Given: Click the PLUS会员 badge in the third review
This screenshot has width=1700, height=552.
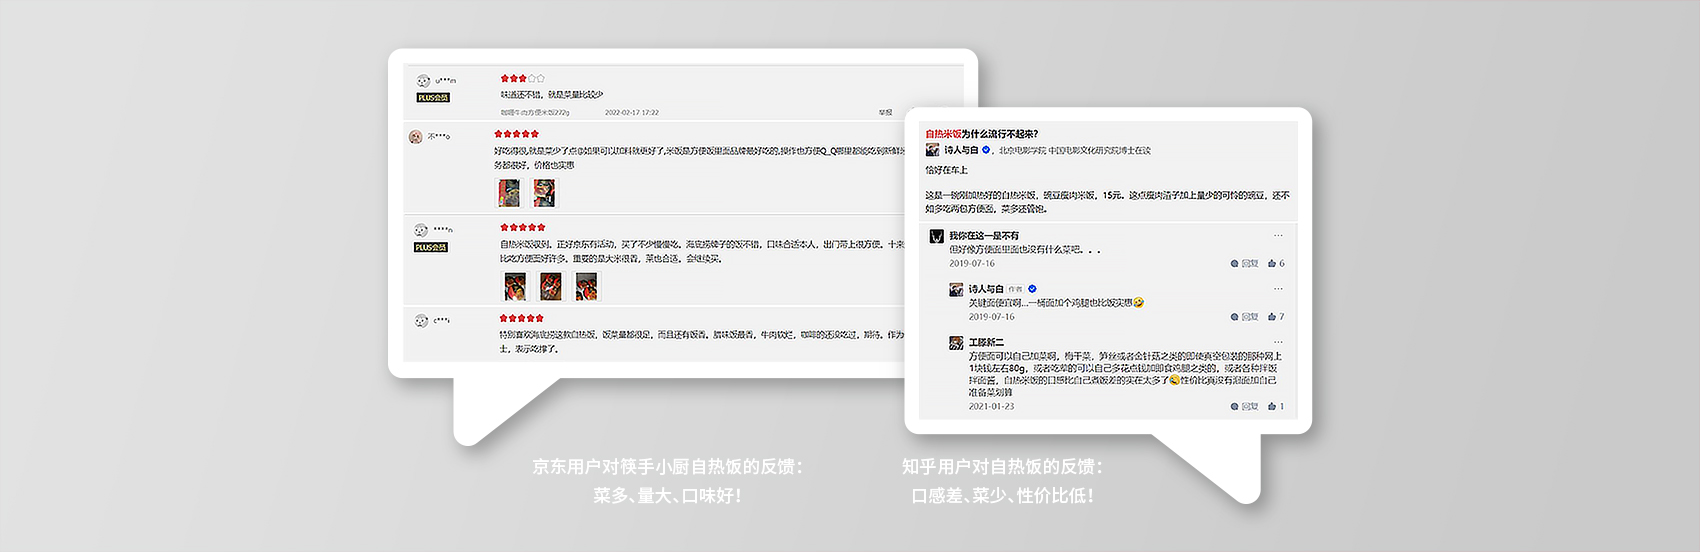Looking at the screenshot, I should 431,247.
